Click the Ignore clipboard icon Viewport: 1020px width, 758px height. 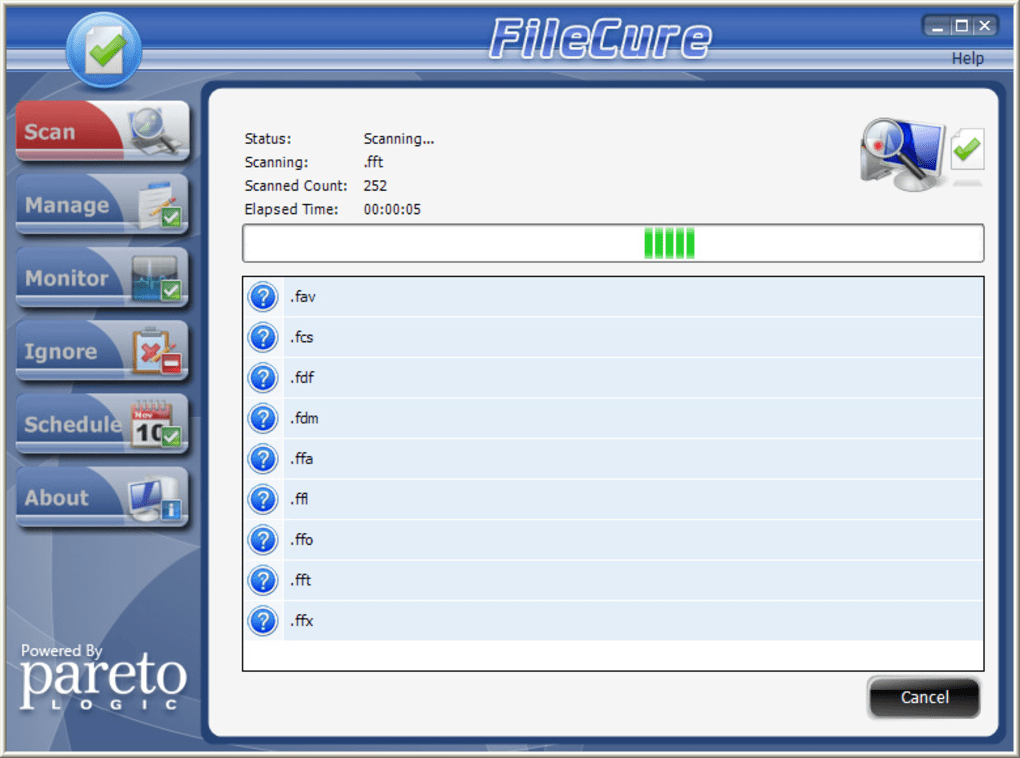[157, 351]
